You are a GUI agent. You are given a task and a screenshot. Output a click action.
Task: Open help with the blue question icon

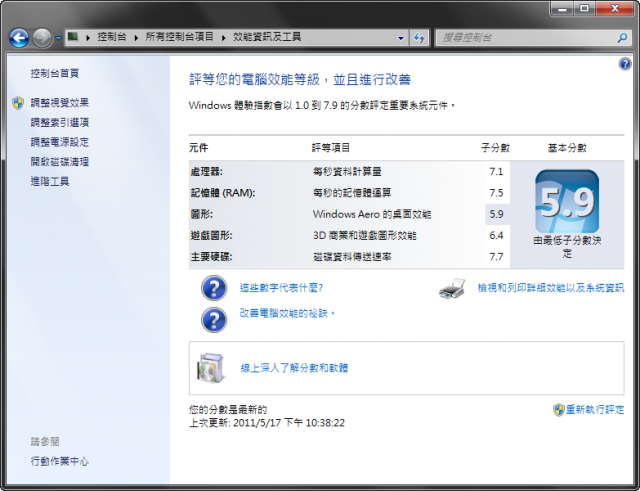625,64
